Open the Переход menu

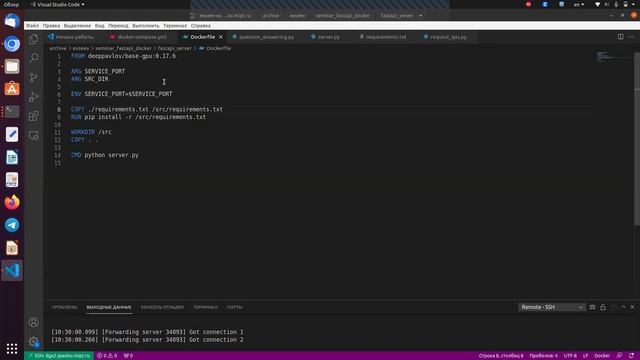point(118,26)
